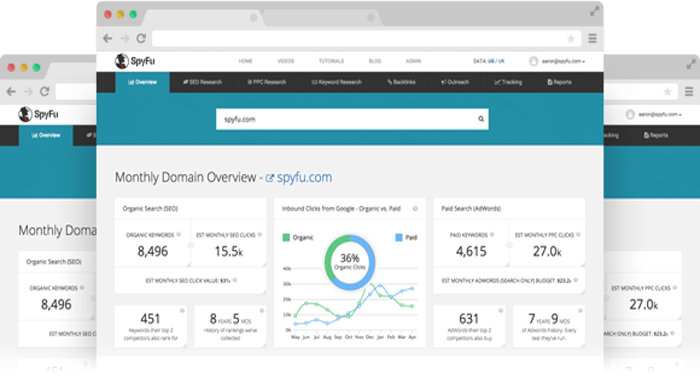This screenshot has height=380, width=700.
Task: Open Outreach tab
Action: coord(455,82)
